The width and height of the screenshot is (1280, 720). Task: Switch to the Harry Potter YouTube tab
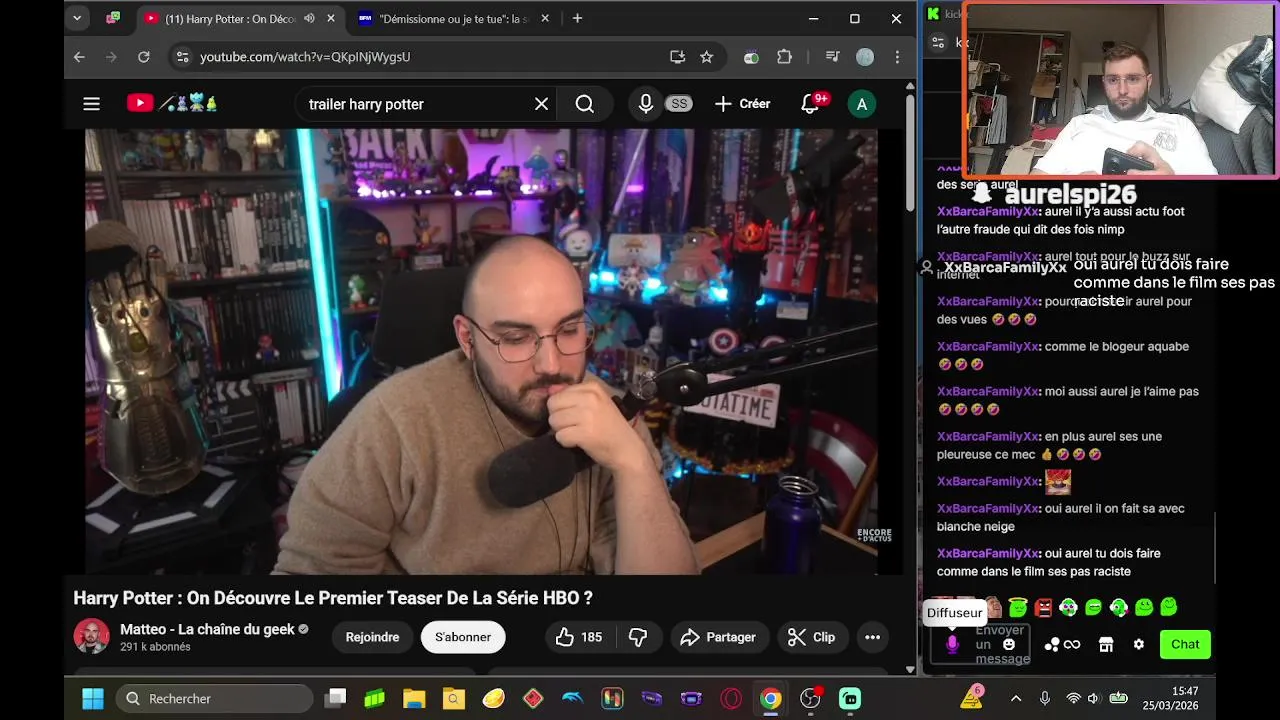click(x=240, y=18)
